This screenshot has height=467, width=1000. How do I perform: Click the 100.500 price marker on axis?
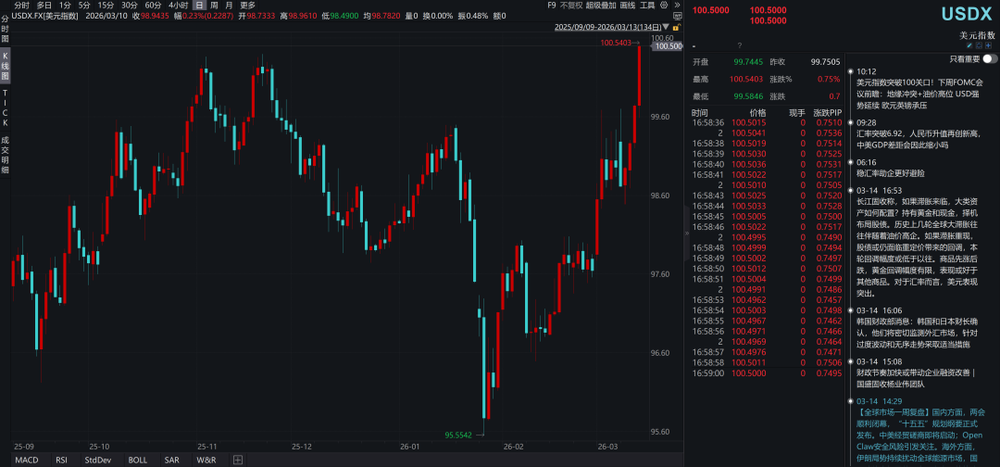(x=668, y=46)
